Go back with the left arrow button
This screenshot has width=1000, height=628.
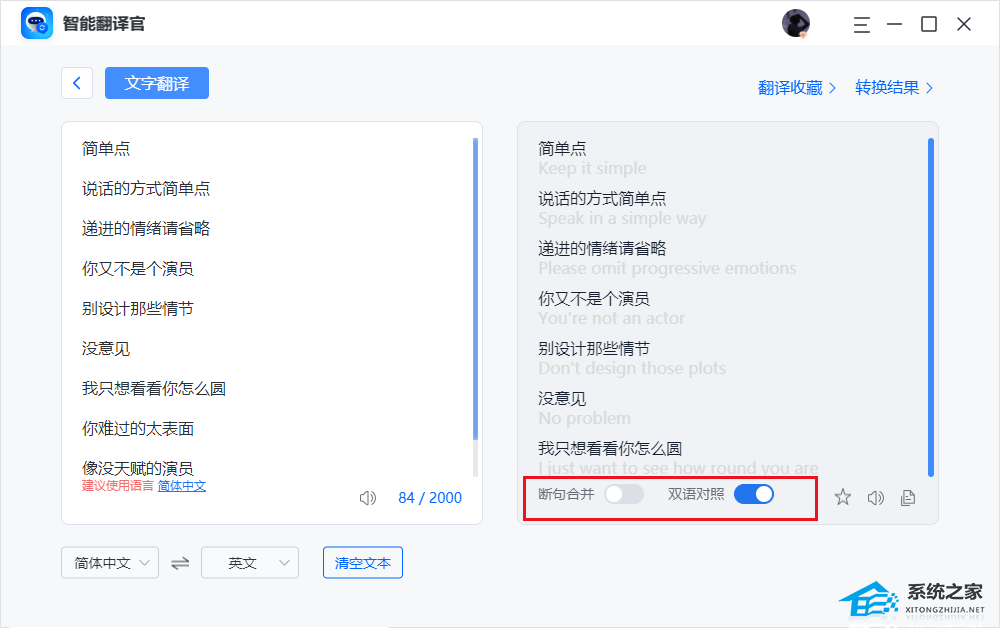pos(77,83)
